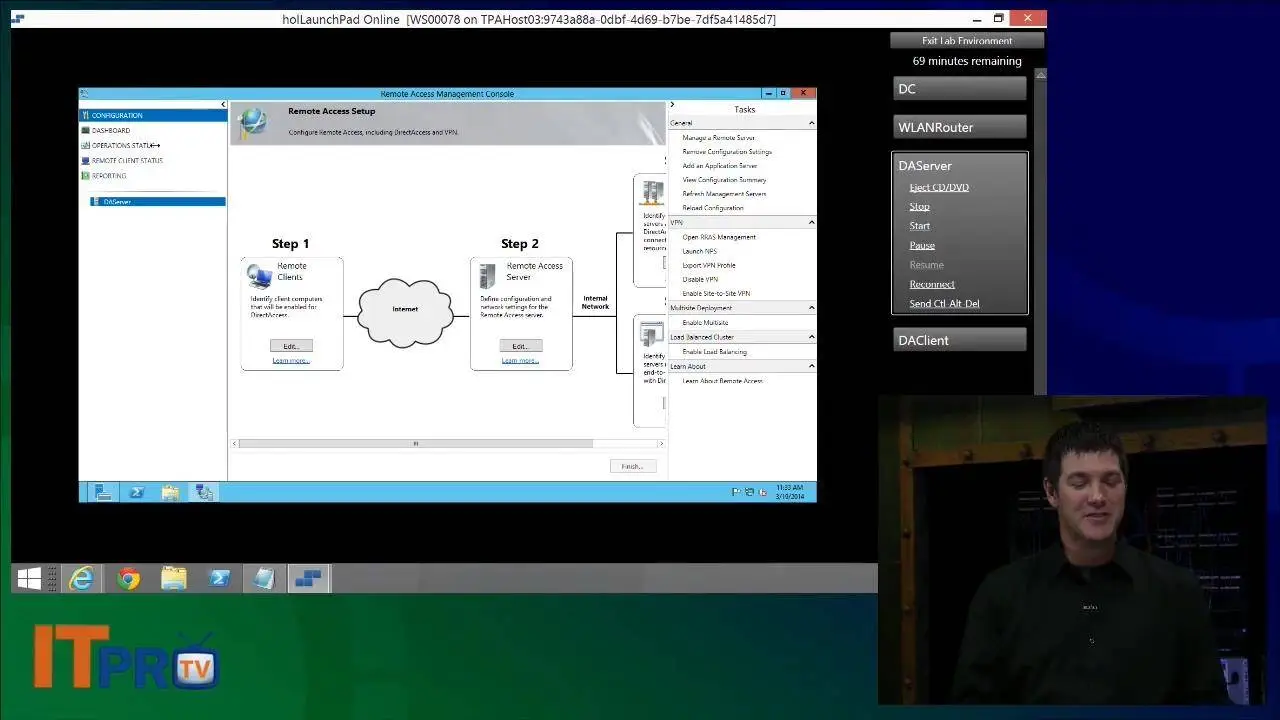Select the DAClient virtual machine
Viewport: 1280px width, 720px height.
pos(959,340)
